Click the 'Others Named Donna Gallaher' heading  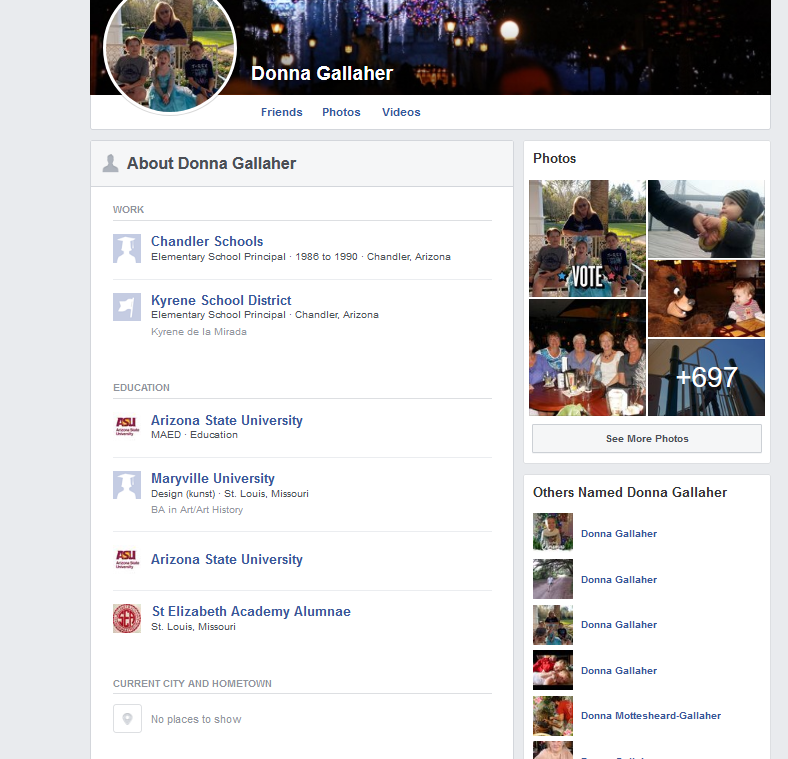(x=630, y=492)
